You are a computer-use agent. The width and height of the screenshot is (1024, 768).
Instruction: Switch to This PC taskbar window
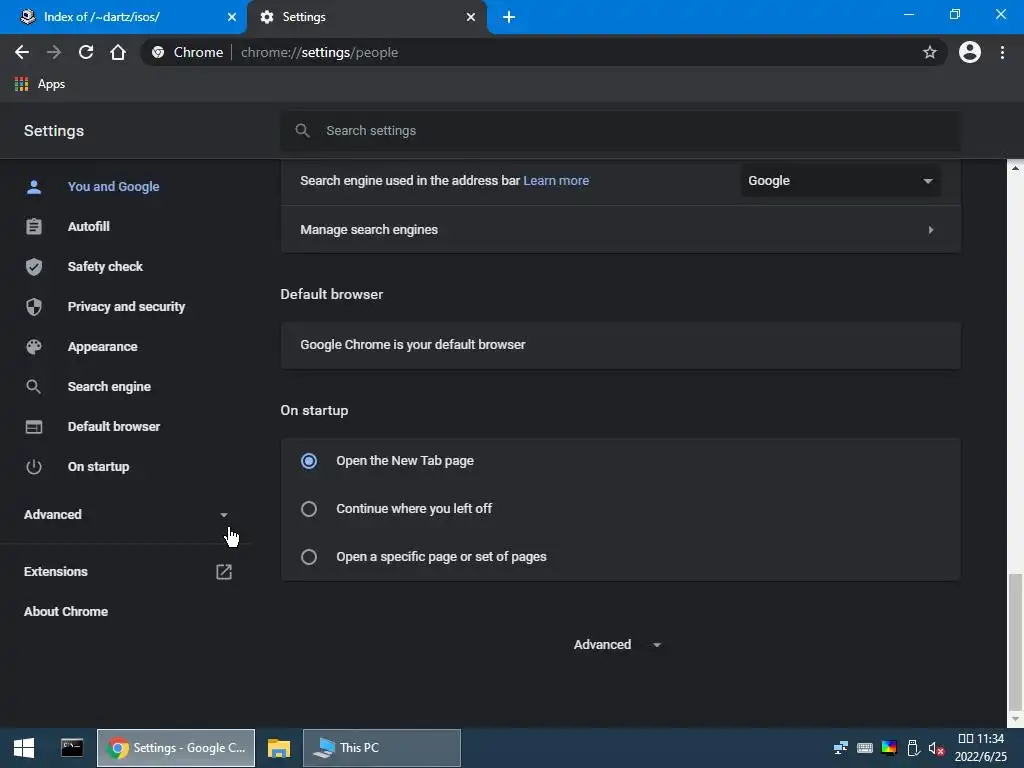click(381, 748)
